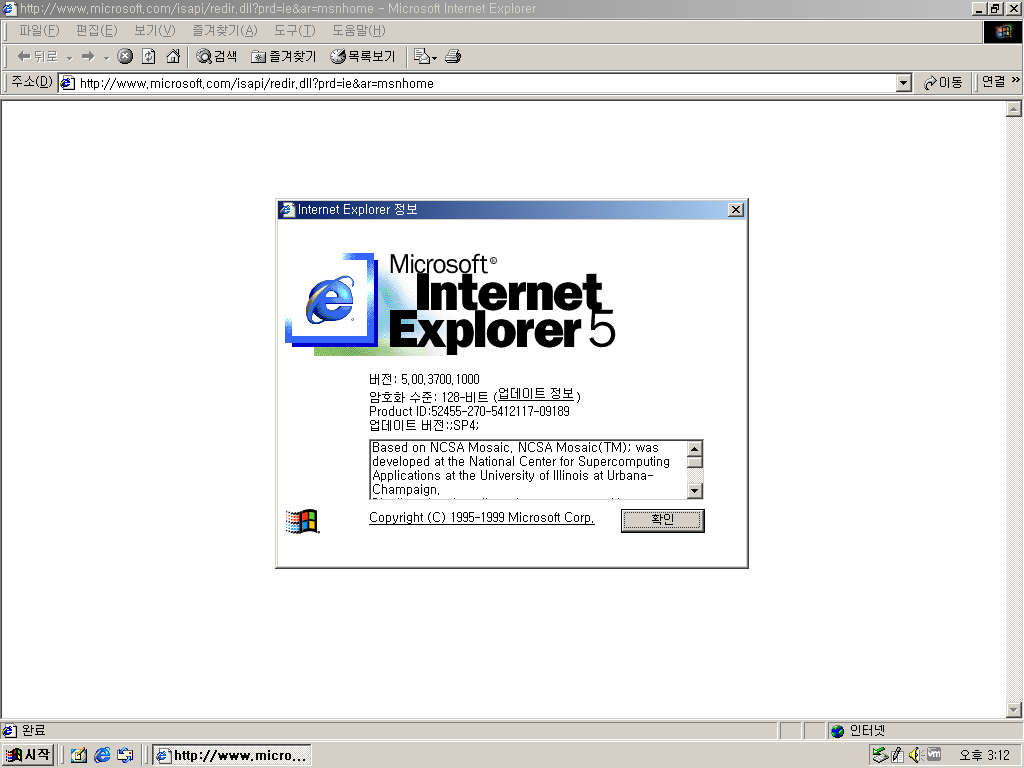
Task: Open the 즐겨찾기(A) menu
Action: point(225,30)
